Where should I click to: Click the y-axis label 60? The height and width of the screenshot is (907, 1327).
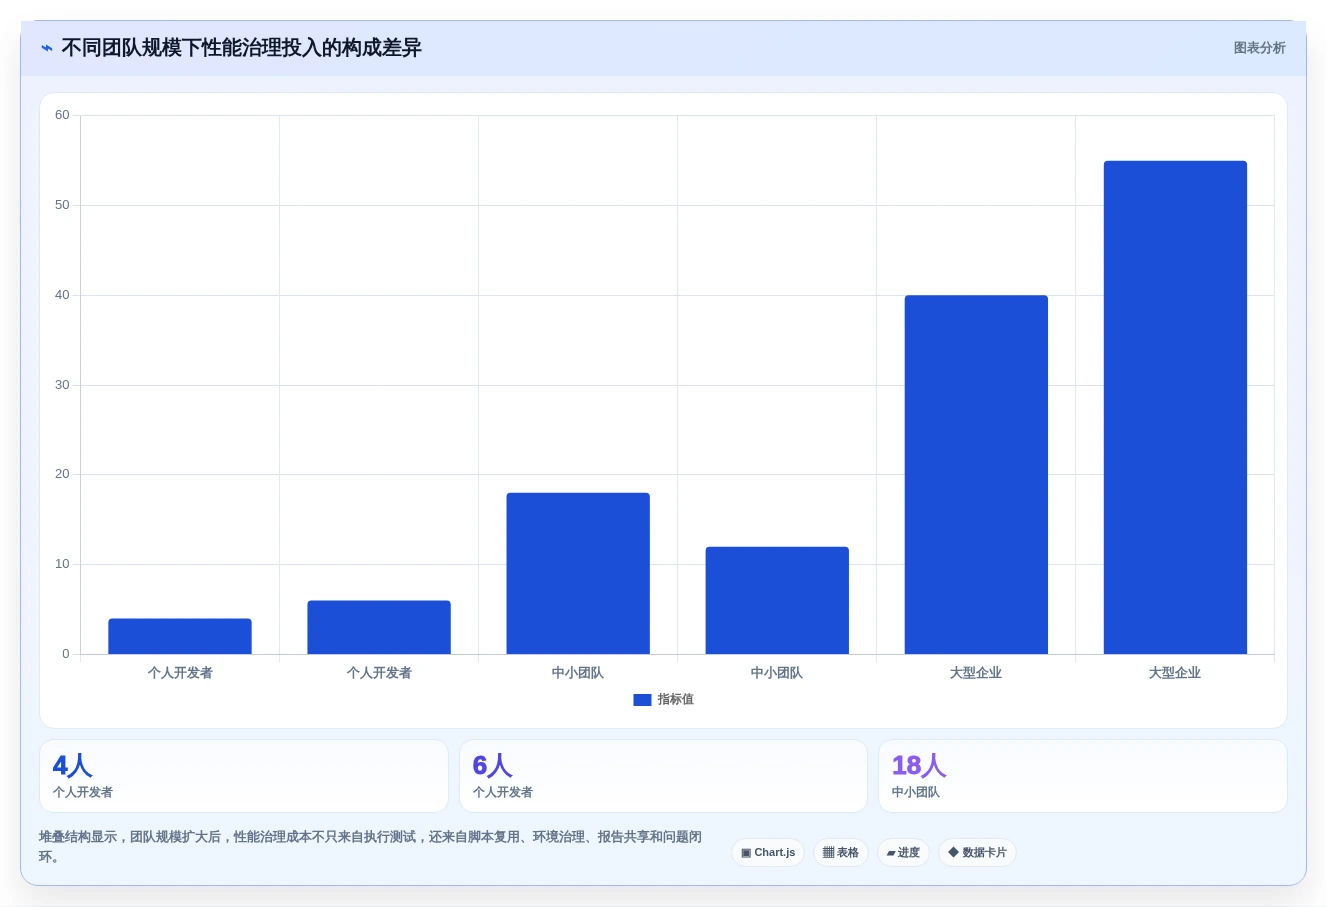click(62, 115)
